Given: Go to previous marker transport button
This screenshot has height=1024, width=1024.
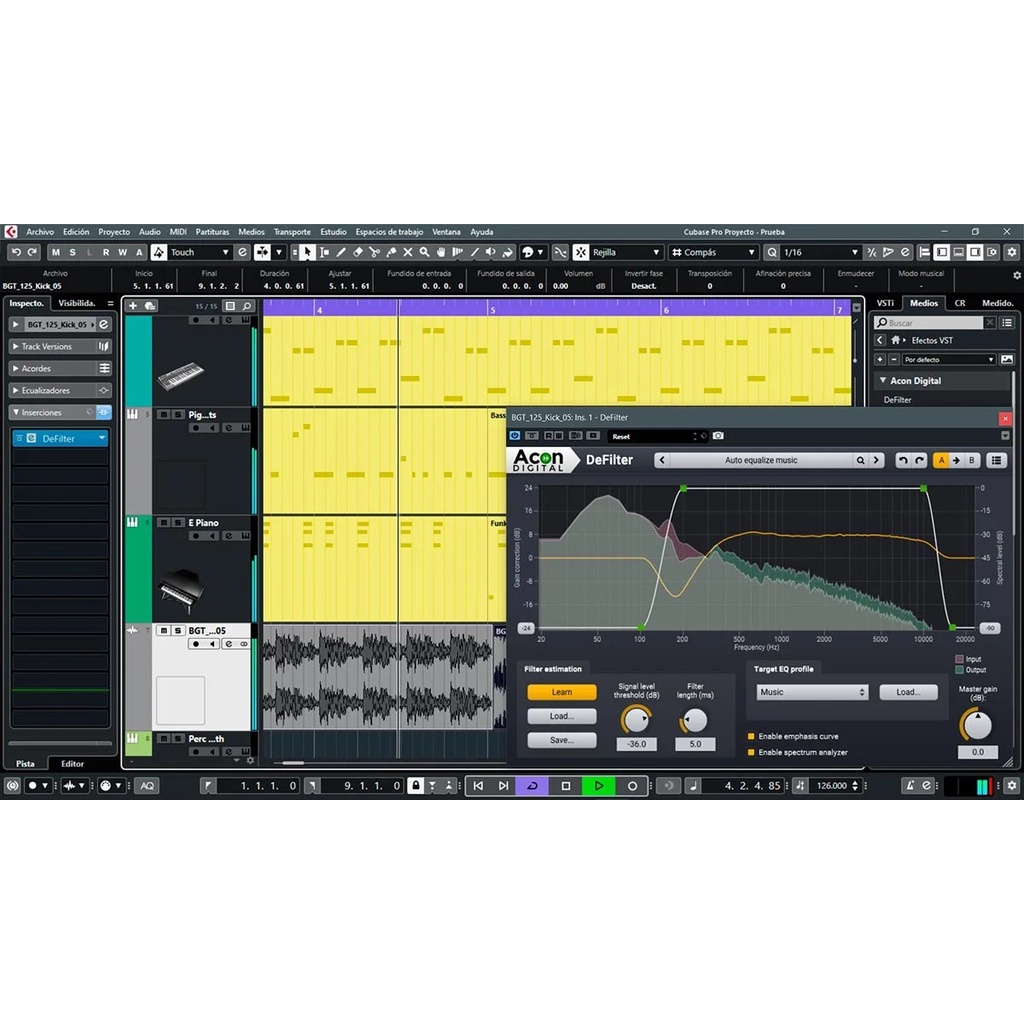Looking at the screenshot, I should click(478, 786).
